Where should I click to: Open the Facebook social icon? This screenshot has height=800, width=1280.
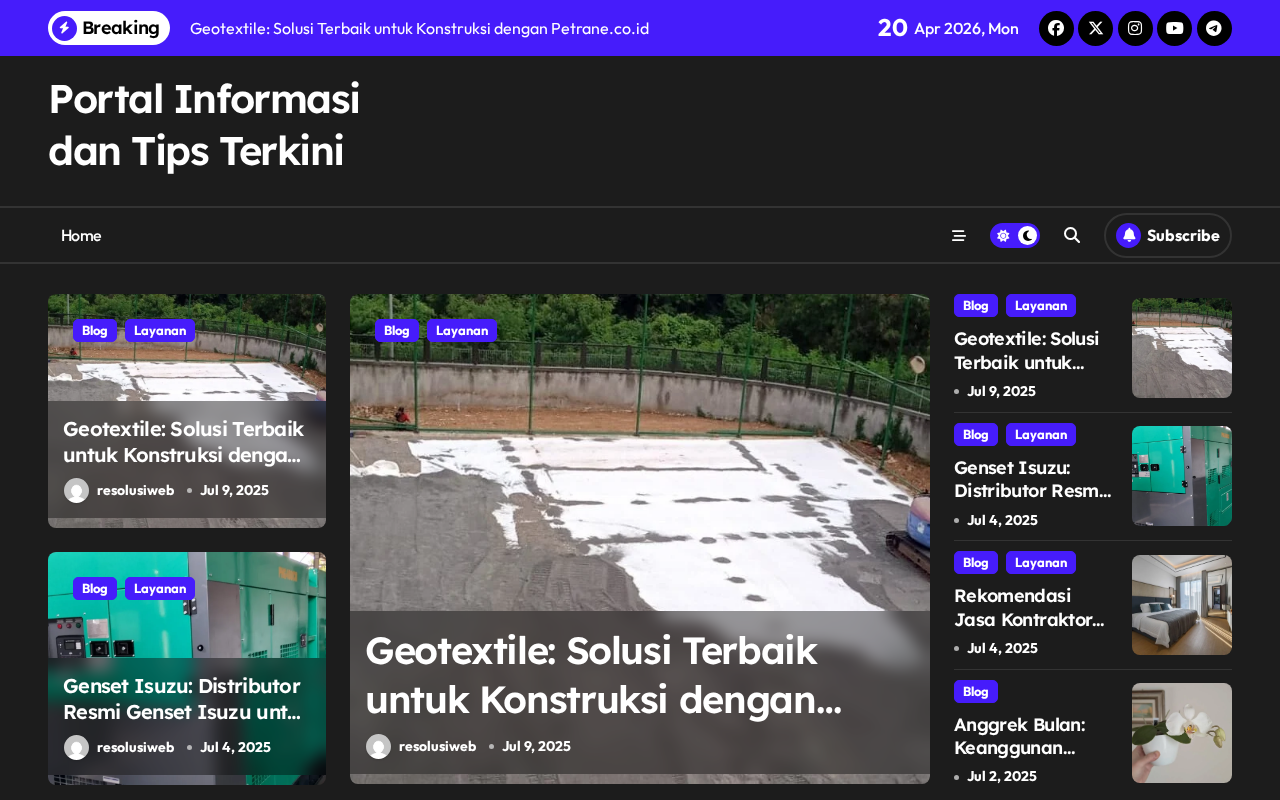click(x=1056, y=28)
